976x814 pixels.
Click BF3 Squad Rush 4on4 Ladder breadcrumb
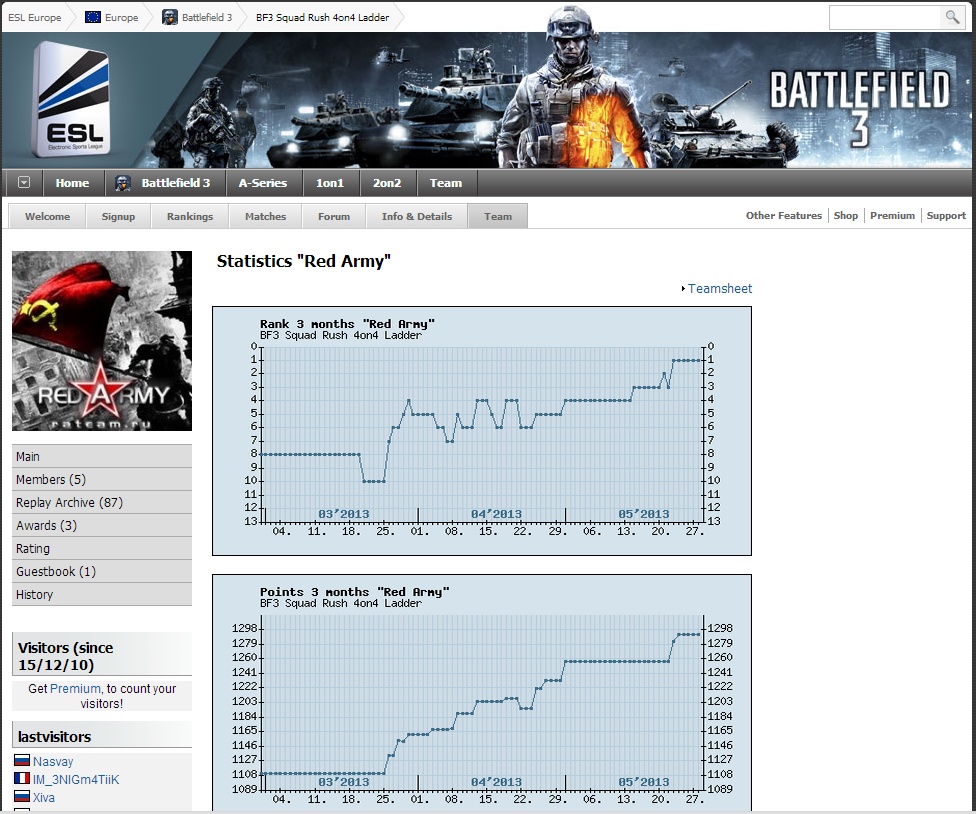pos(322,17)
